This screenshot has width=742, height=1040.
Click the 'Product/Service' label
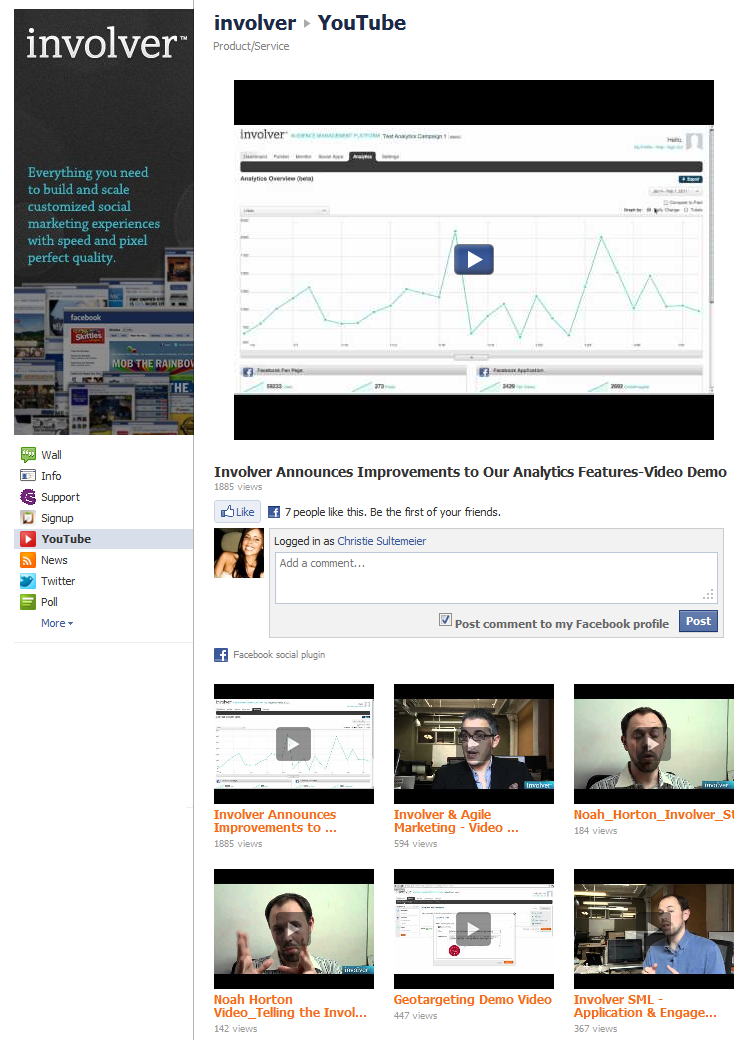251,46
